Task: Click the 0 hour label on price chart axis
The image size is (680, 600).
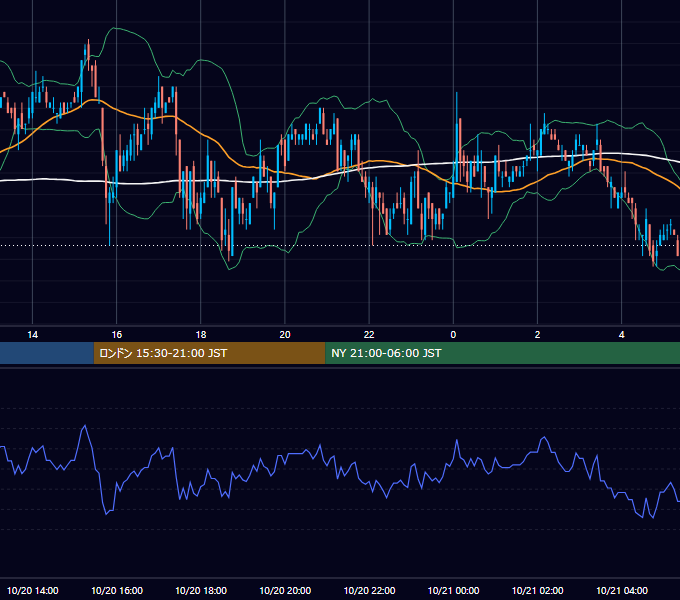Action: pyautogui.click(x=453, y=335)
